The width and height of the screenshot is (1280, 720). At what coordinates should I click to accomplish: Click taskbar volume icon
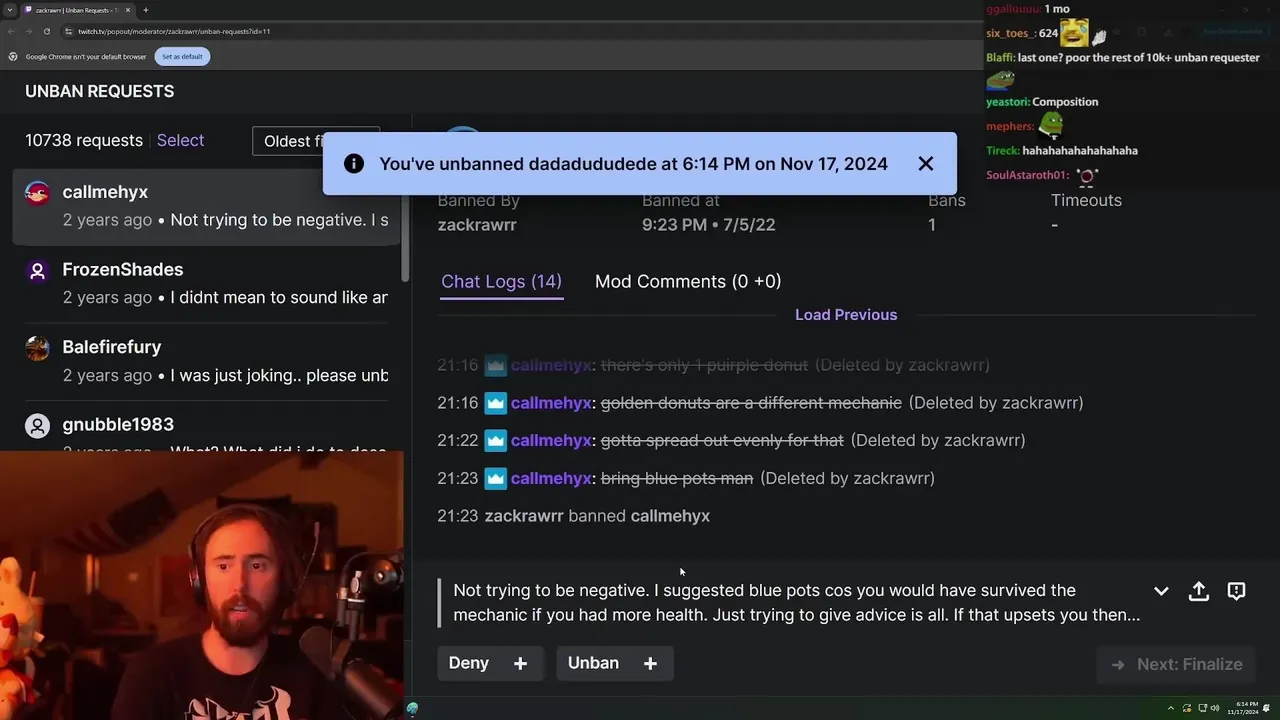[1215, 708]
